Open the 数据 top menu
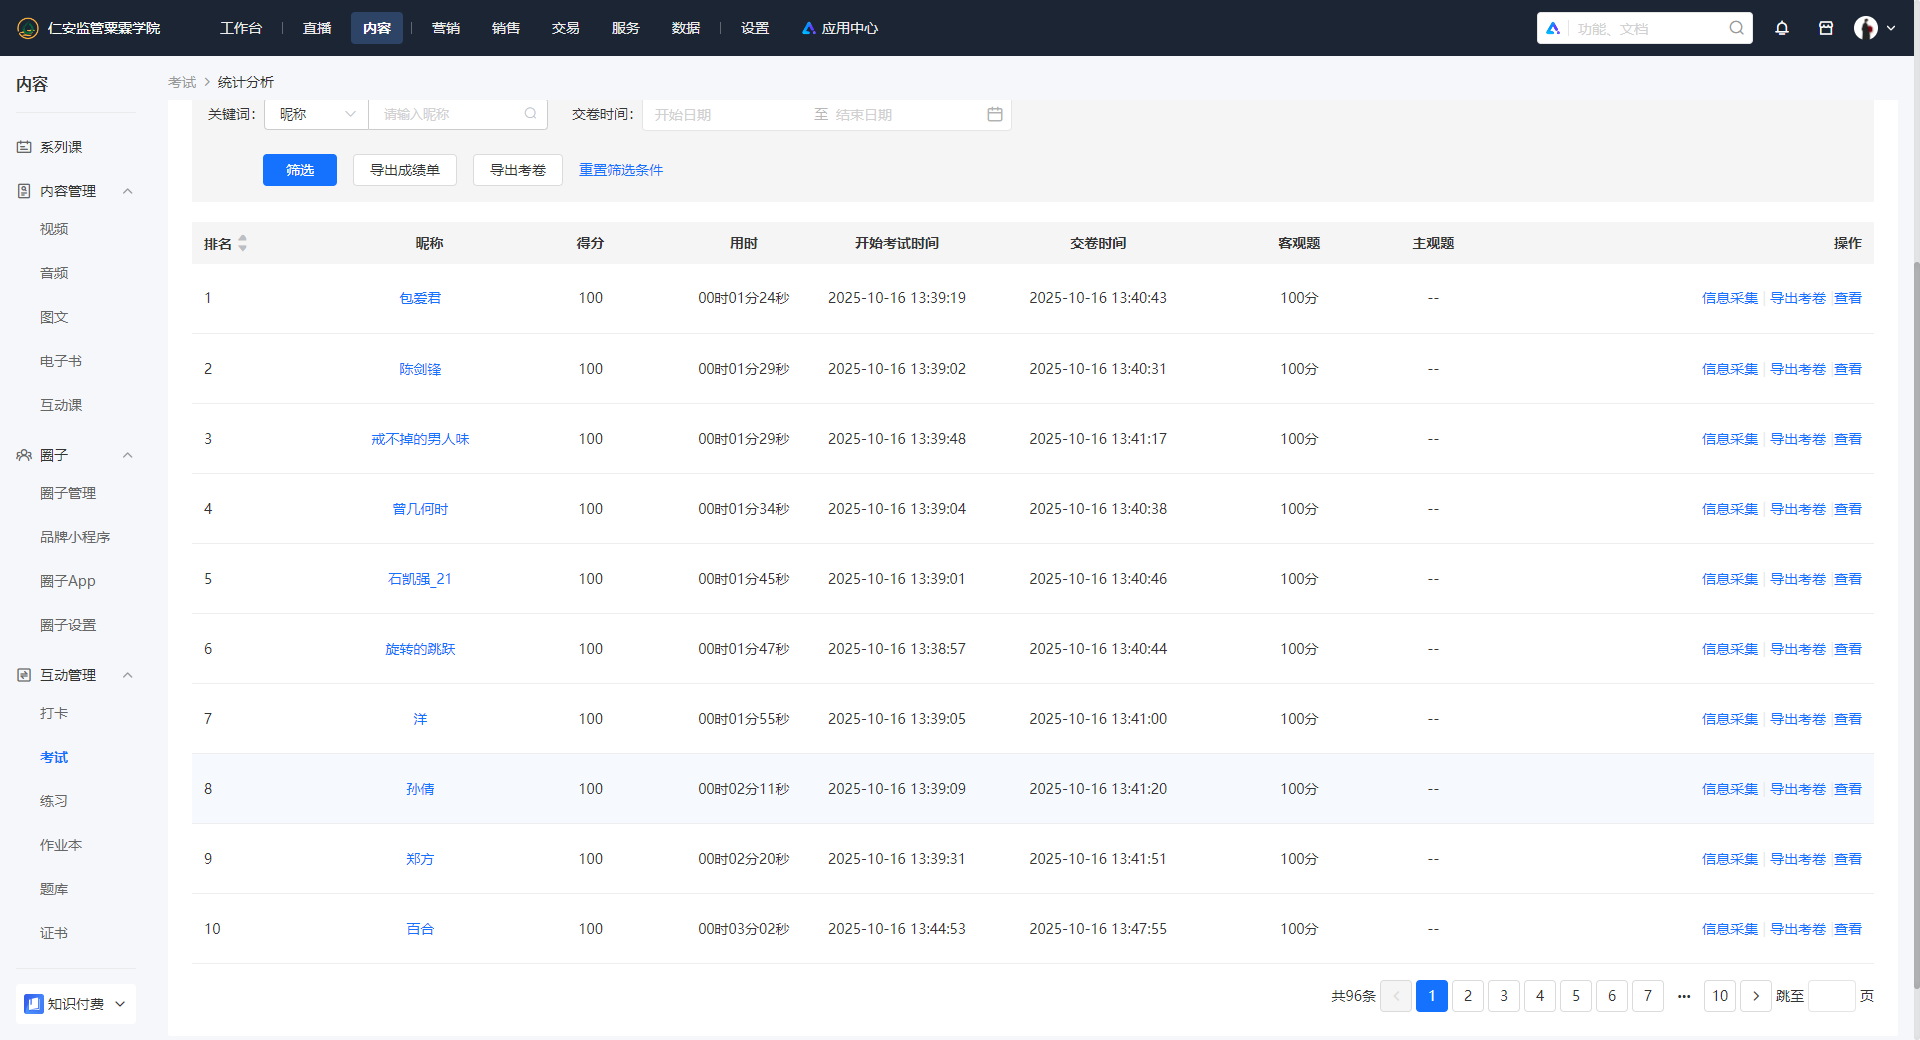 (686, 28)
